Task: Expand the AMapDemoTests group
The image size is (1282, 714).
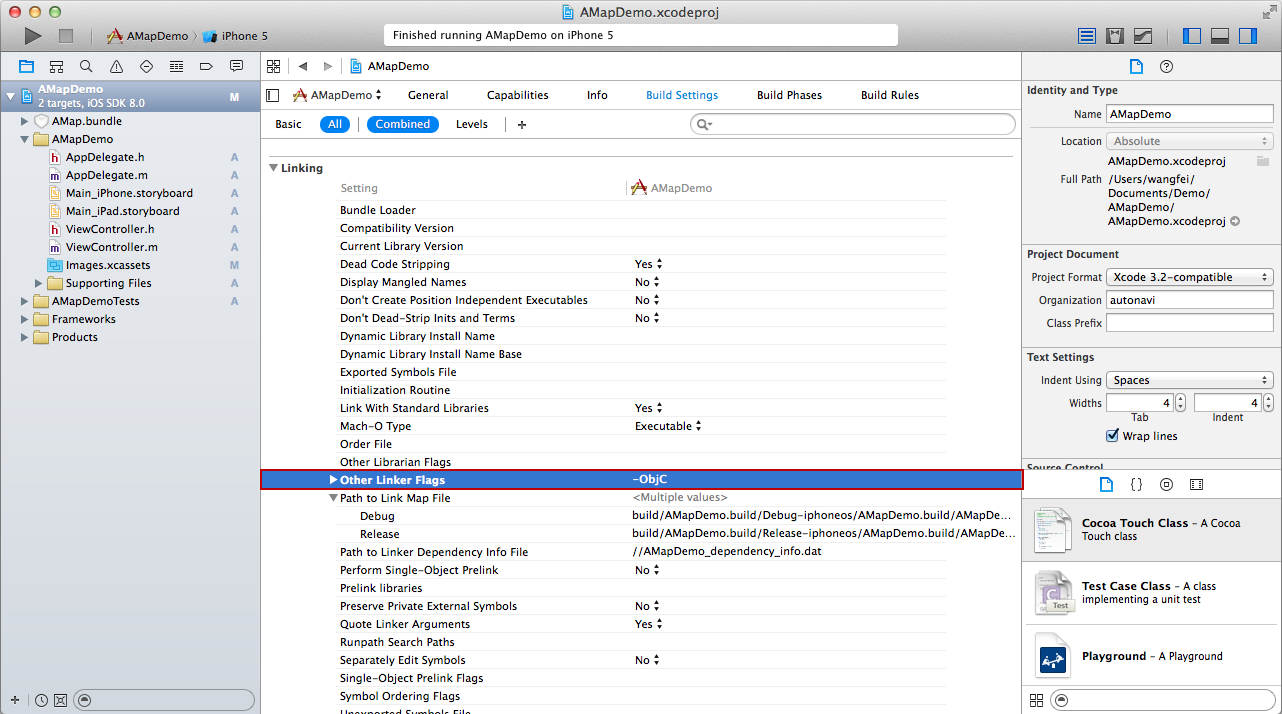Action: [25, 301]
